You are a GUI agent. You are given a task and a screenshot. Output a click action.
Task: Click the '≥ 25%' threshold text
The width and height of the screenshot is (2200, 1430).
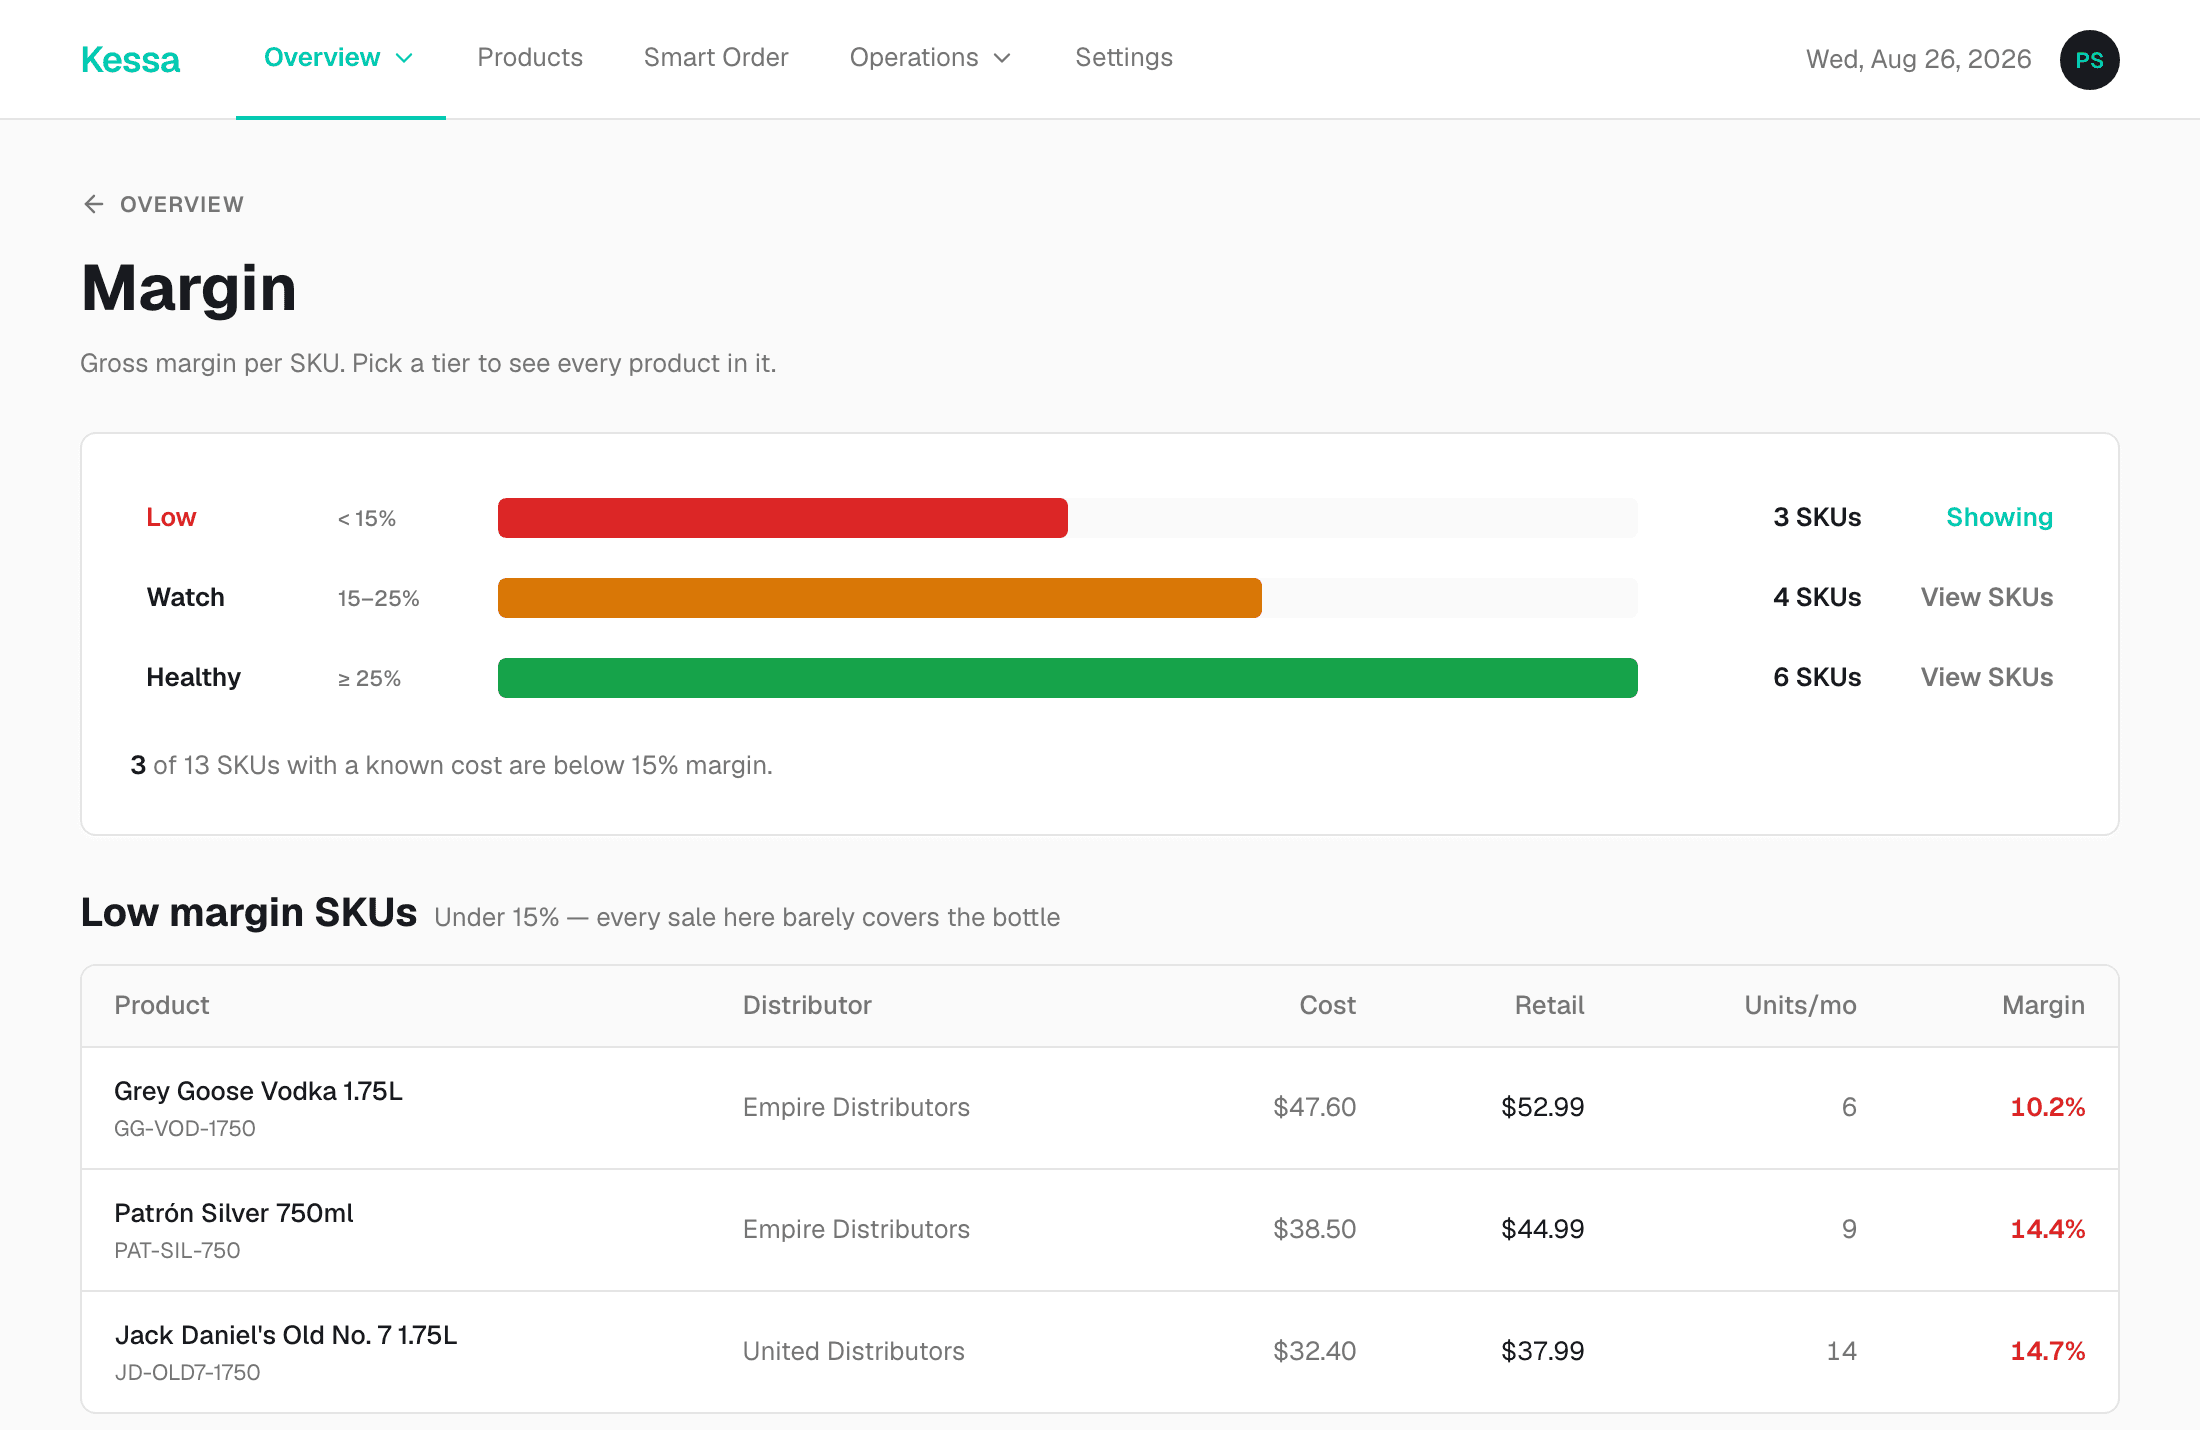point(369,678)
